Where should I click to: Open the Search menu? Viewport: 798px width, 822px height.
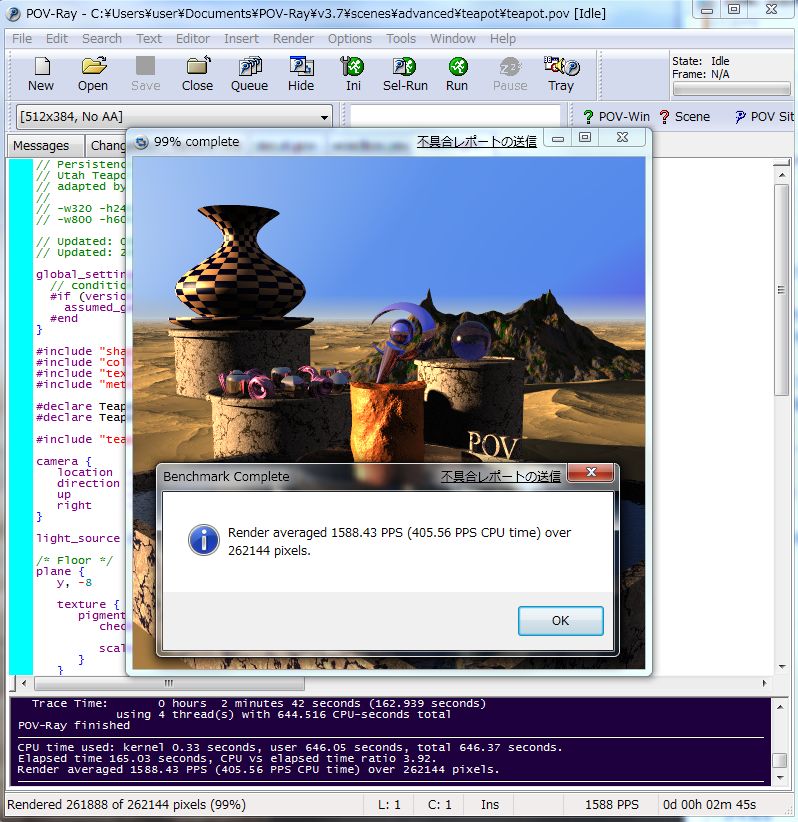tap(102, 39)
